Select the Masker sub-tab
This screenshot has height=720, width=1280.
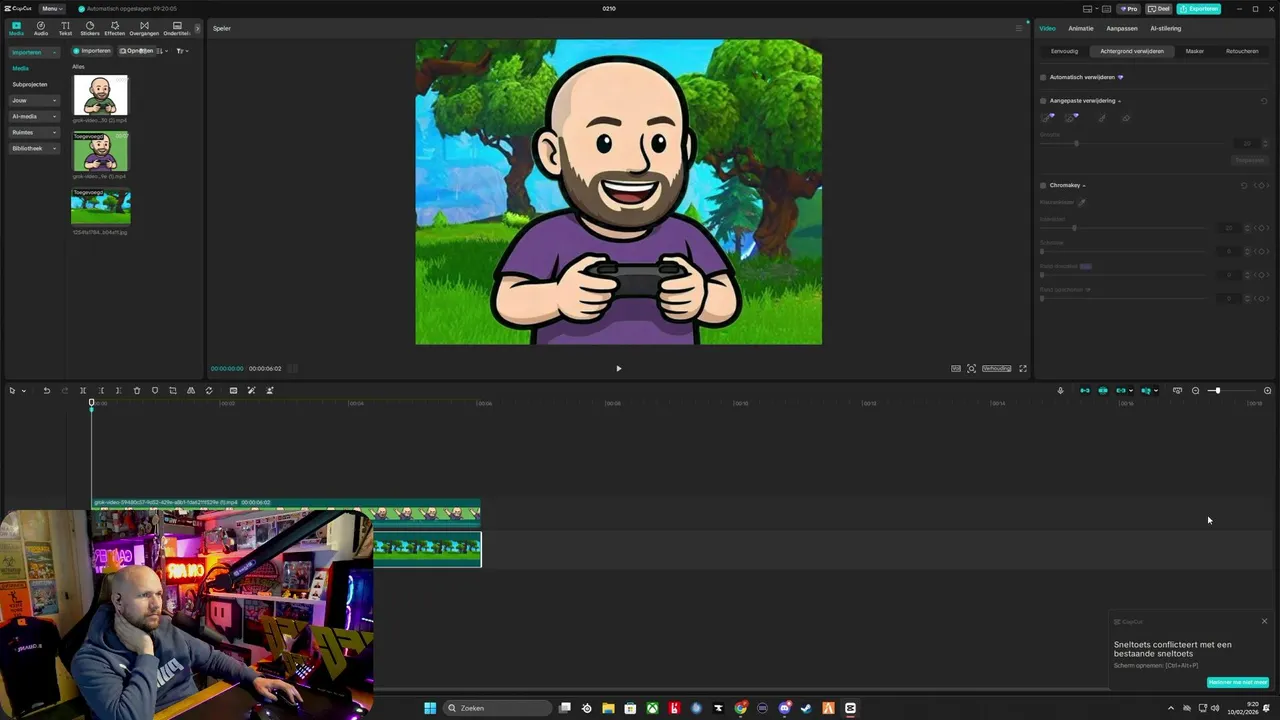[1195, 51]
